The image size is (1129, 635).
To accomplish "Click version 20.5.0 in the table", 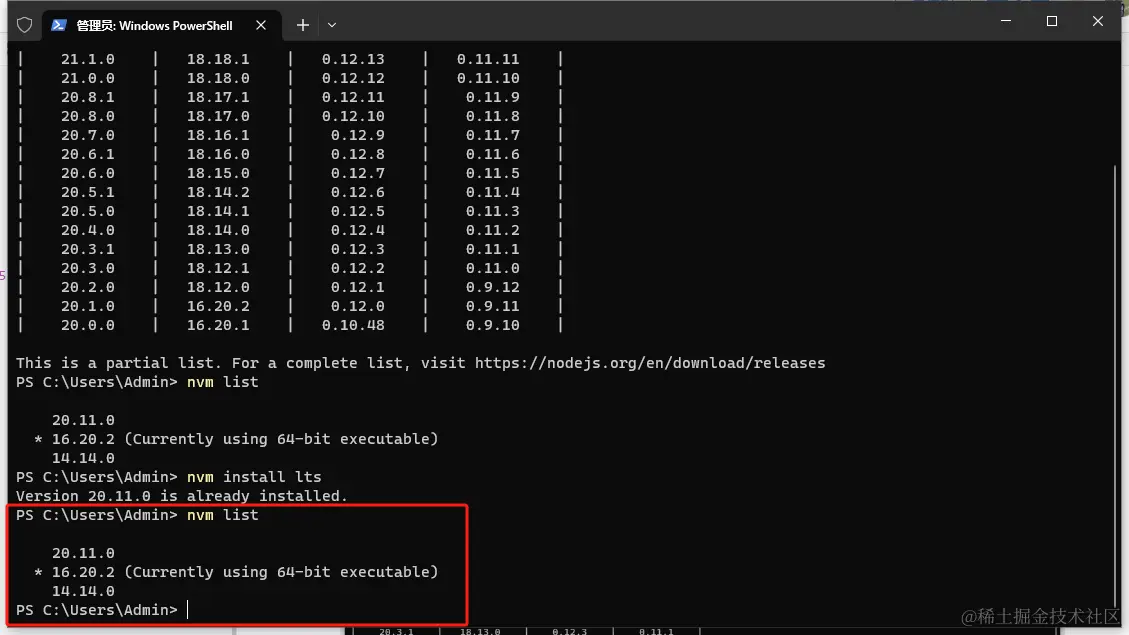I will coord(88,211).
